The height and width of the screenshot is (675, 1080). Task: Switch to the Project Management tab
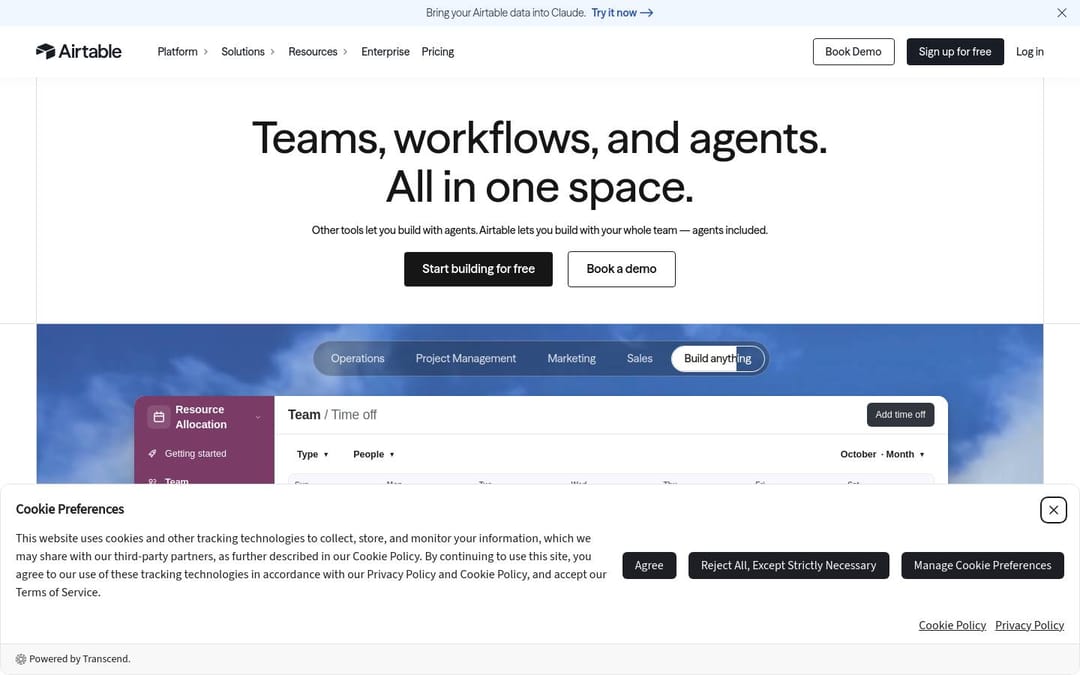click(x=466, y=358)
